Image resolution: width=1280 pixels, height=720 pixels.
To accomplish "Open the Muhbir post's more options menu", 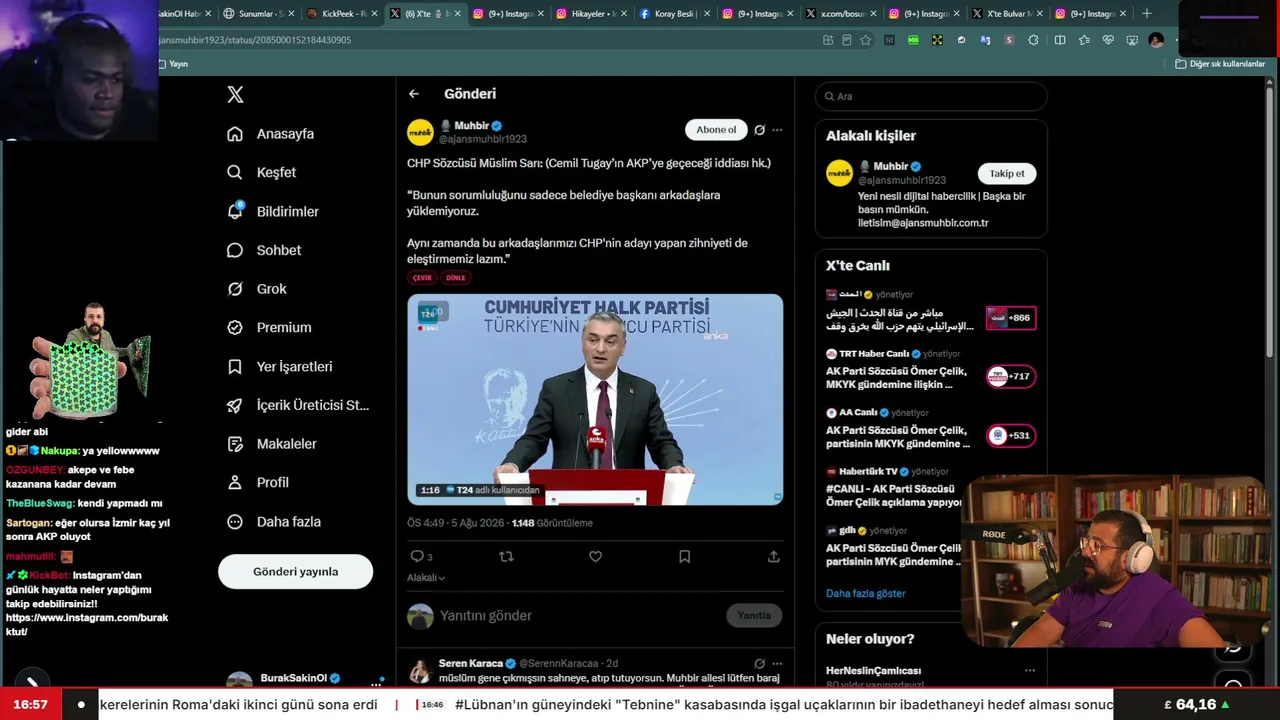I will (x=777, y=130).
